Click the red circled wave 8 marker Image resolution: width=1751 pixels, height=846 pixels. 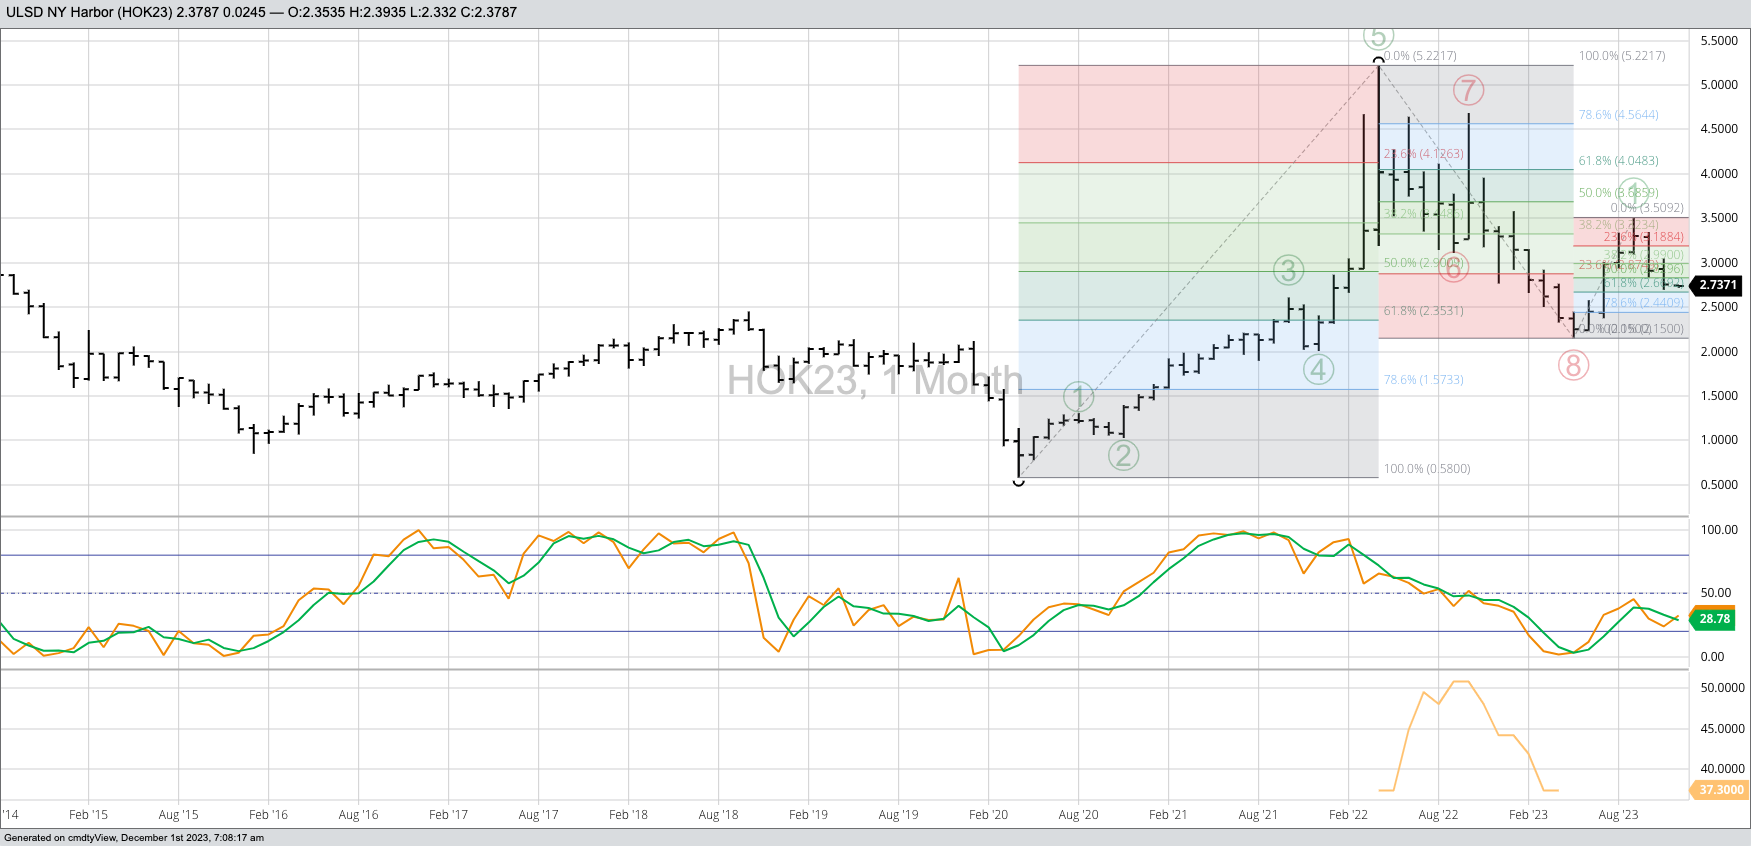coord(1573,366)
